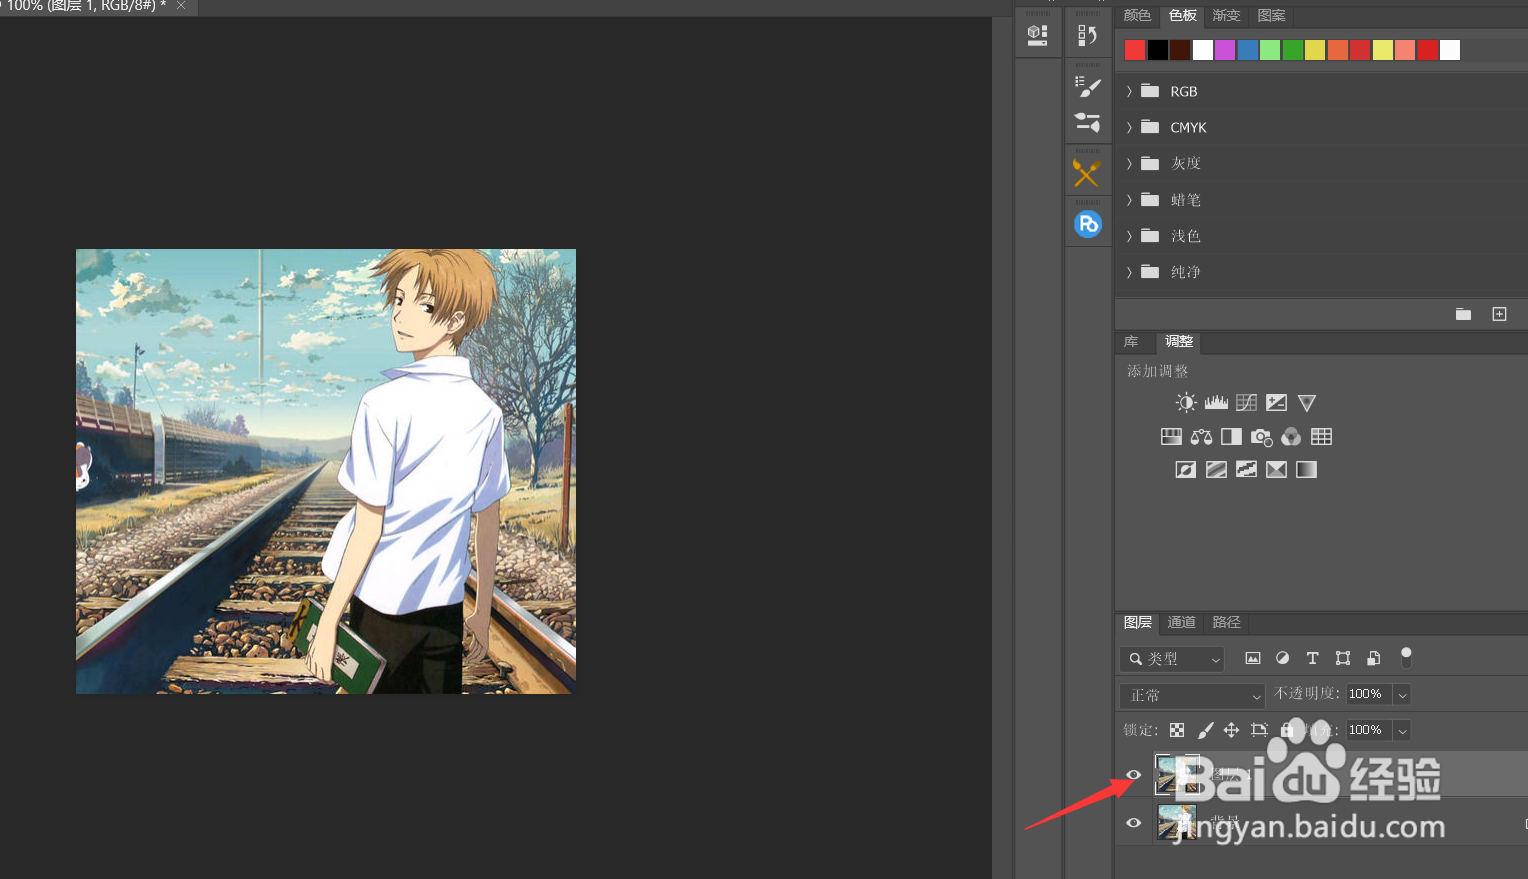Add a Gradient Map adjustment
This screenshot has height=879, width=1528.
tap(1306, 469)
